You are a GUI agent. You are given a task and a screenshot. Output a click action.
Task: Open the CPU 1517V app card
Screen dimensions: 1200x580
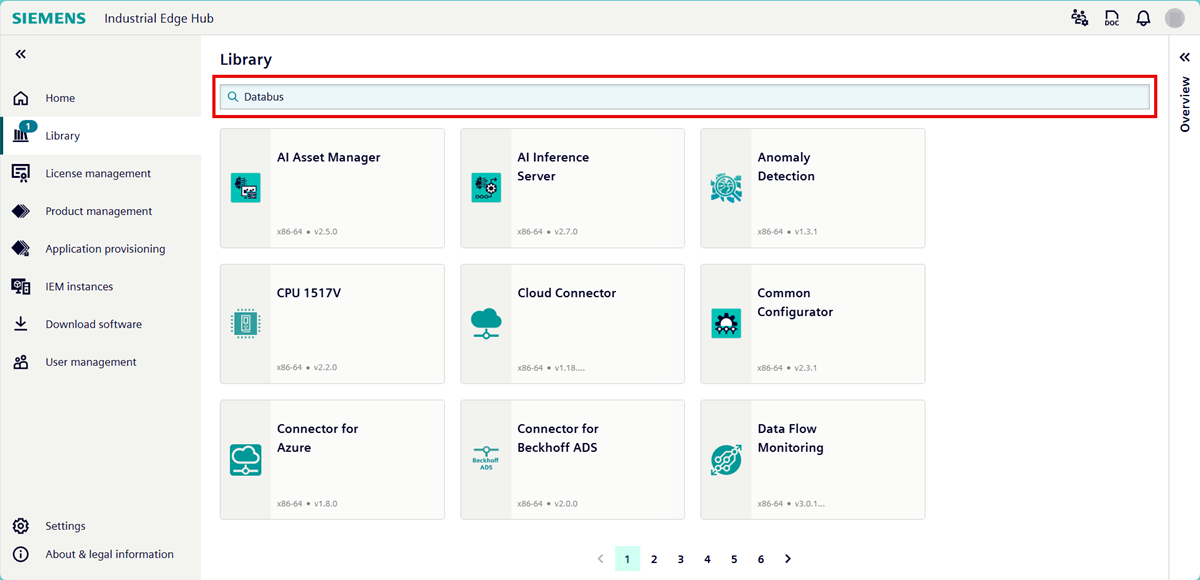[x=332, y=324]
